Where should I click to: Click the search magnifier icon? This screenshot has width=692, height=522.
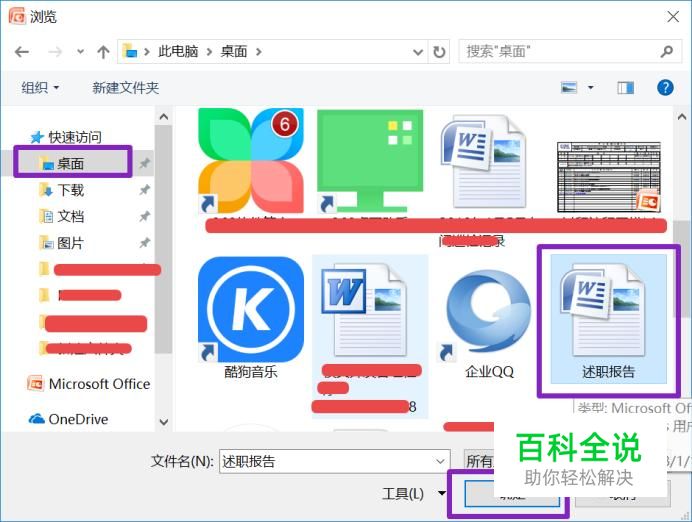(x=667, y=52)
